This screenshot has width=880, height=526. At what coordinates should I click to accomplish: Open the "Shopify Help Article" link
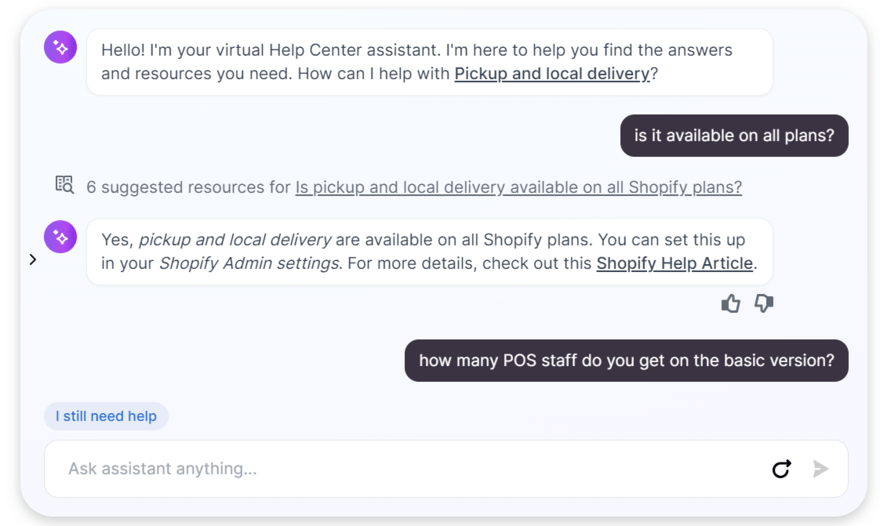click(674, 264)
